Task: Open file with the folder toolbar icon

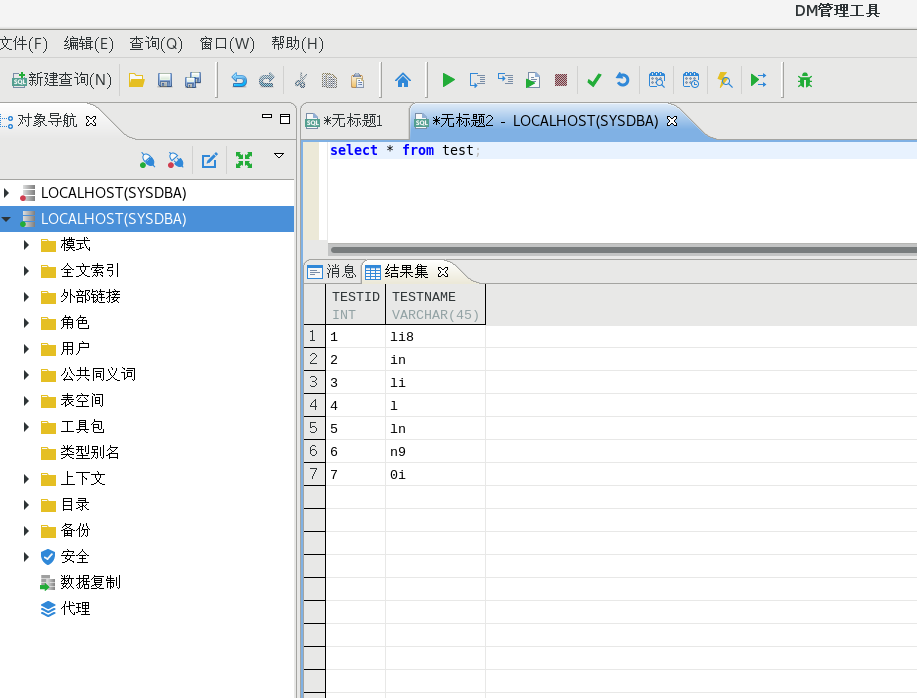Action: (x=137, y=80)
